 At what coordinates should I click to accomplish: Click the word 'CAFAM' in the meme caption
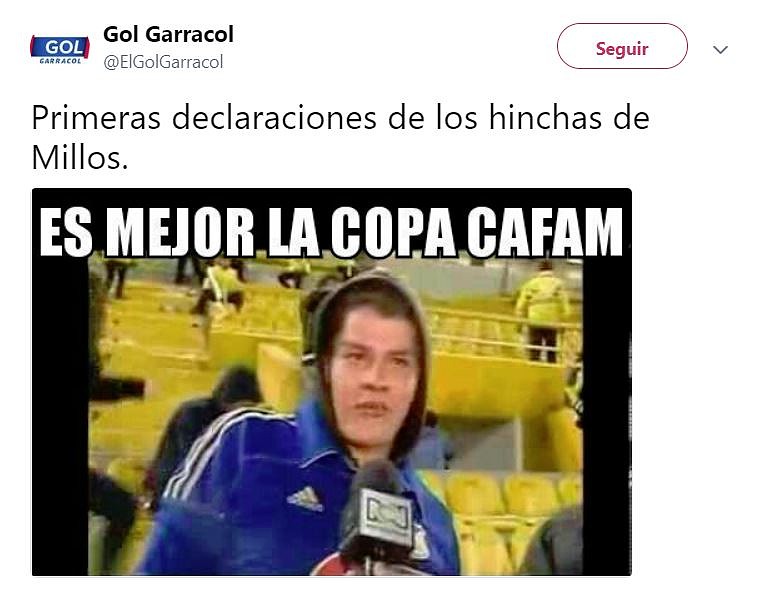[545, 232]
